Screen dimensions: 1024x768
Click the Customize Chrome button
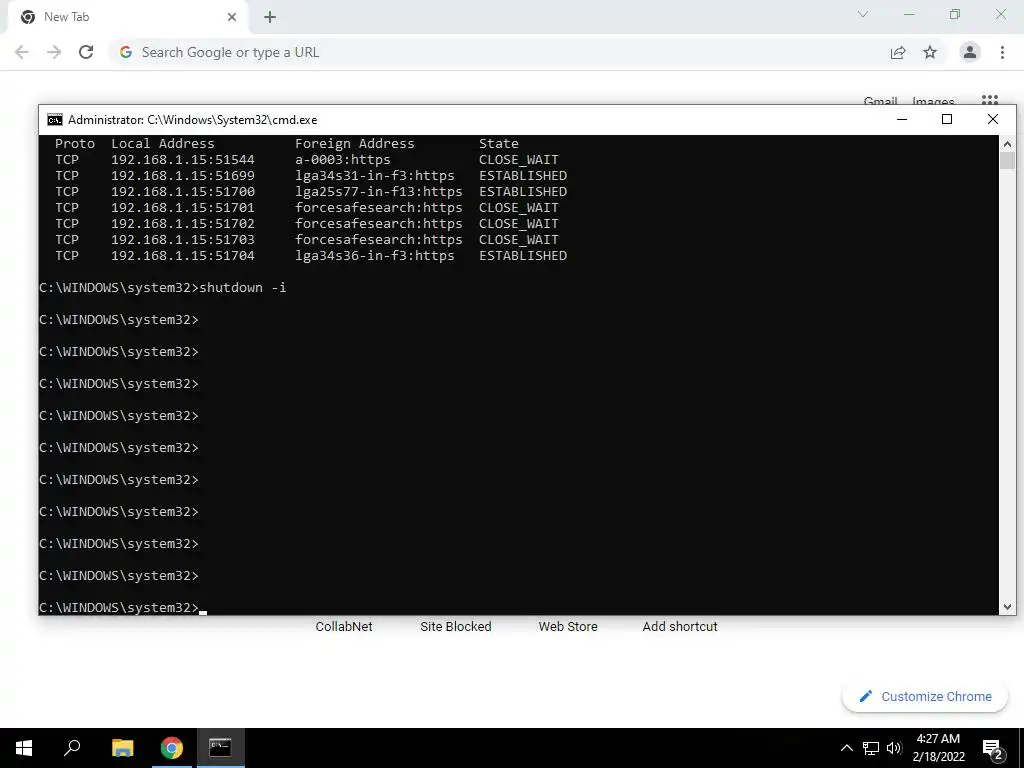click(x=924, y=696)
